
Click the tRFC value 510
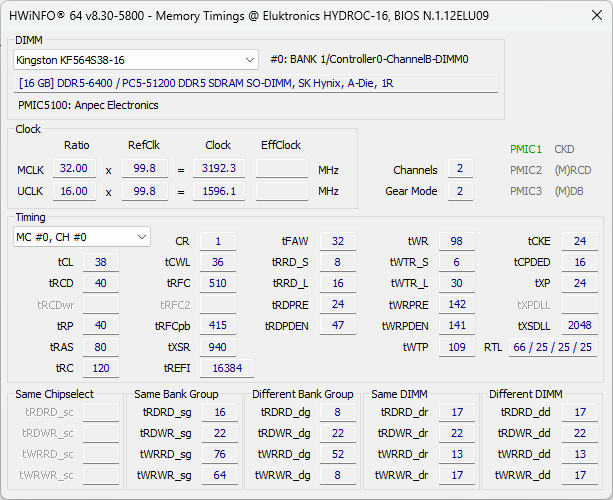click(x=218, y=283)
